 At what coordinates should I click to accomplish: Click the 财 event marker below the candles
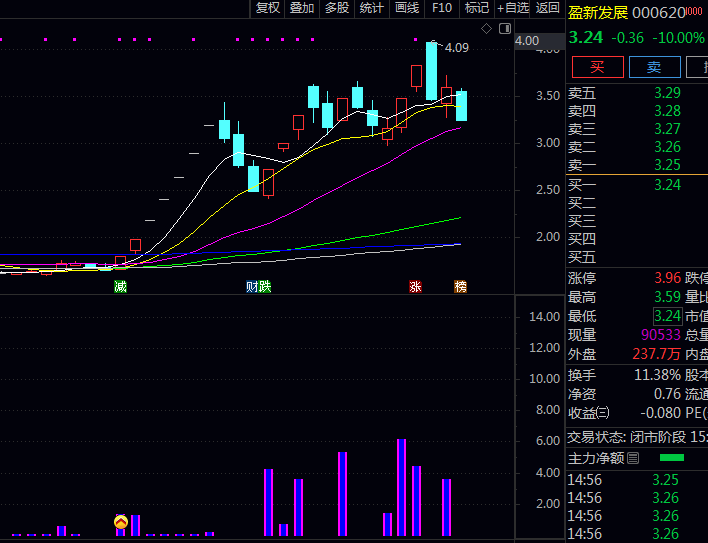252,287
